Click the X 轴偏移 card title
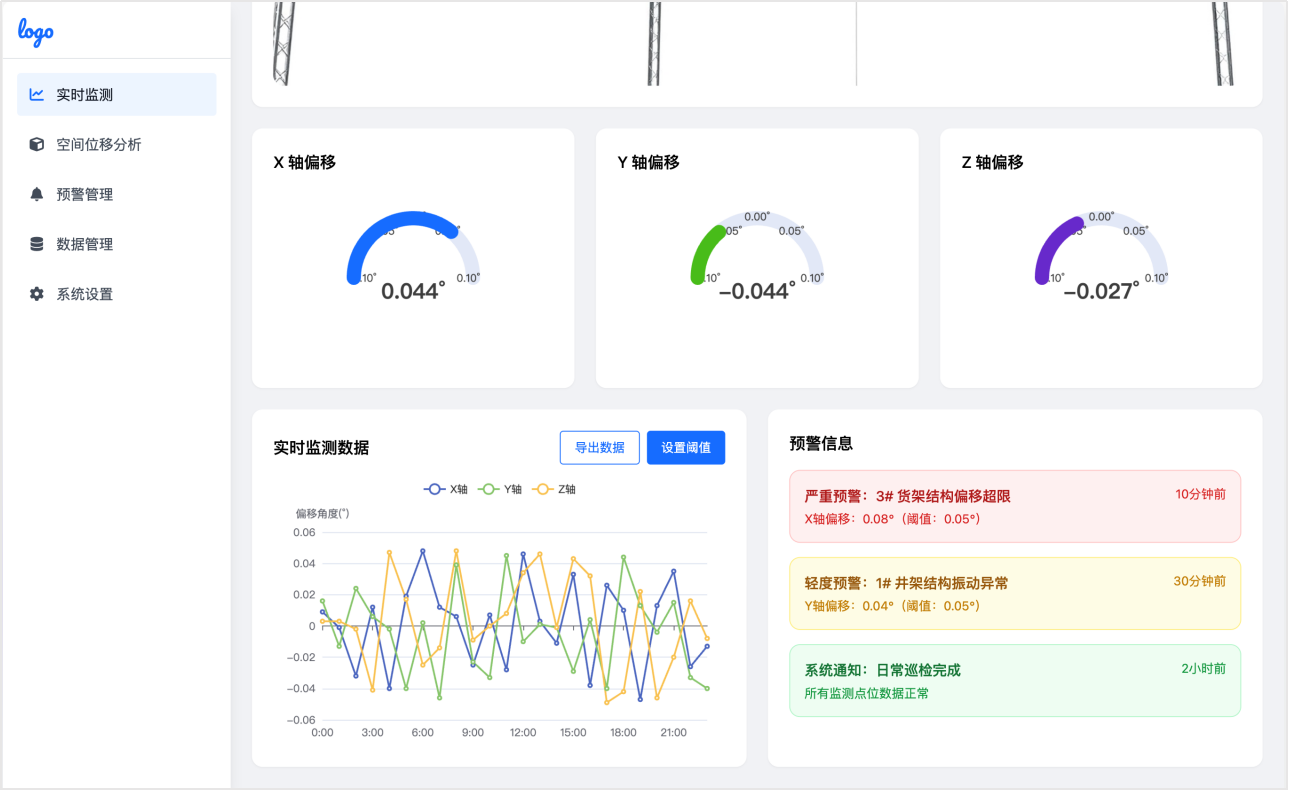The image size is (1289, 791). 304,162
